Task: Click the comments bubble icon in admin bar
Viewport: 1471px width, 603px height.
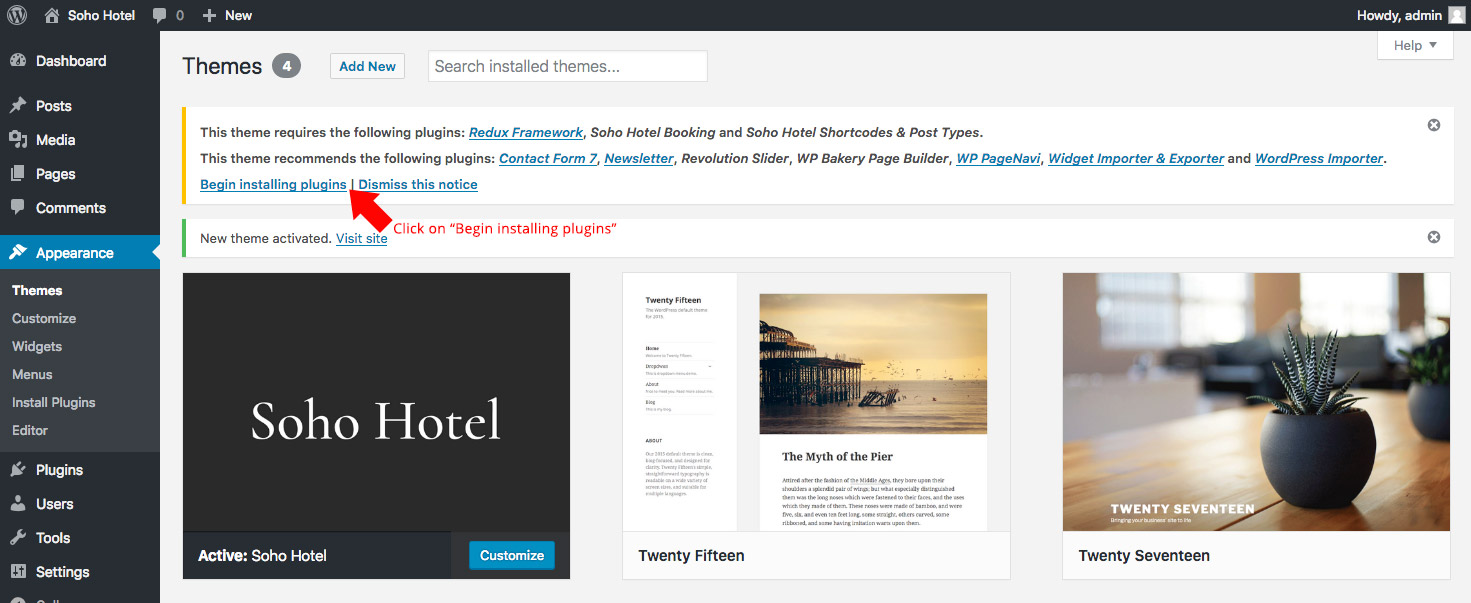Action: [160, 15]
